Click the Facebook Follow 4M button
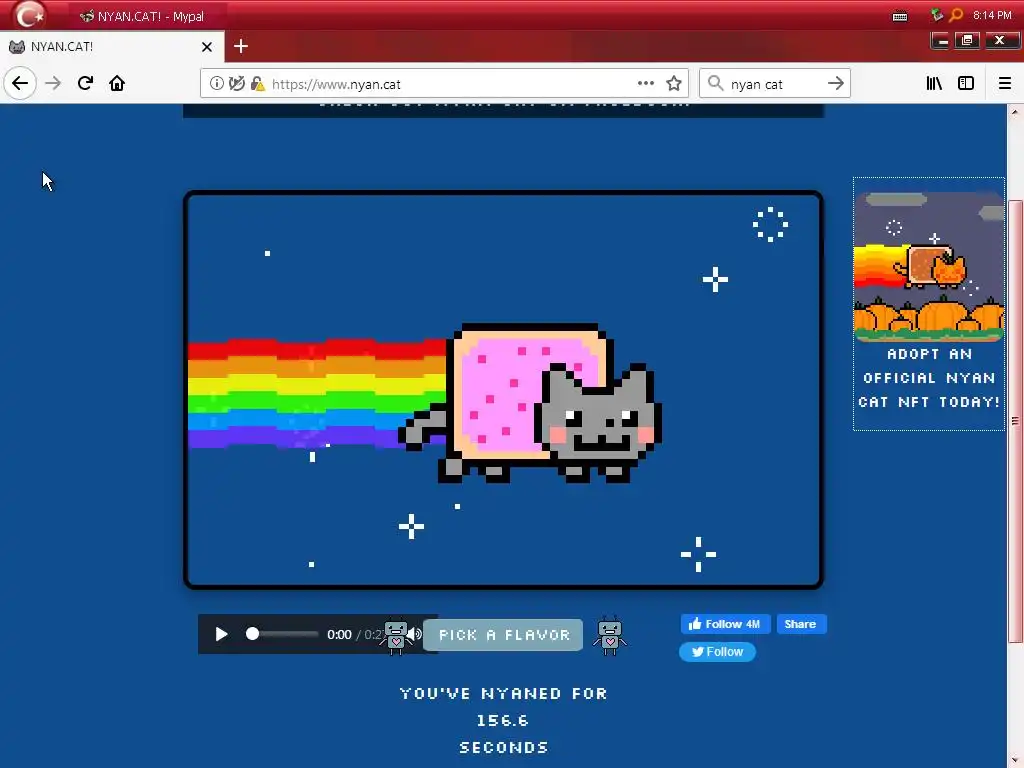1024x768 pixels. 726,624
